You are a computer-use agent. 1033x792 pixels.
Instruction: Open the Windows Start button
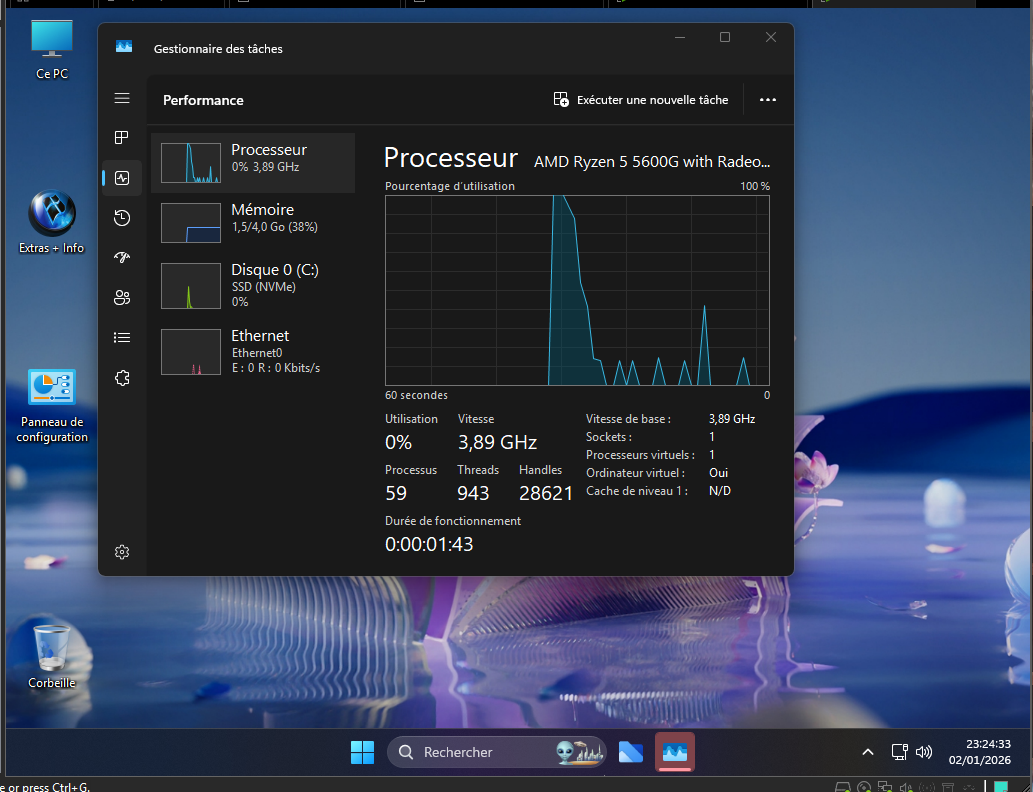362,752
